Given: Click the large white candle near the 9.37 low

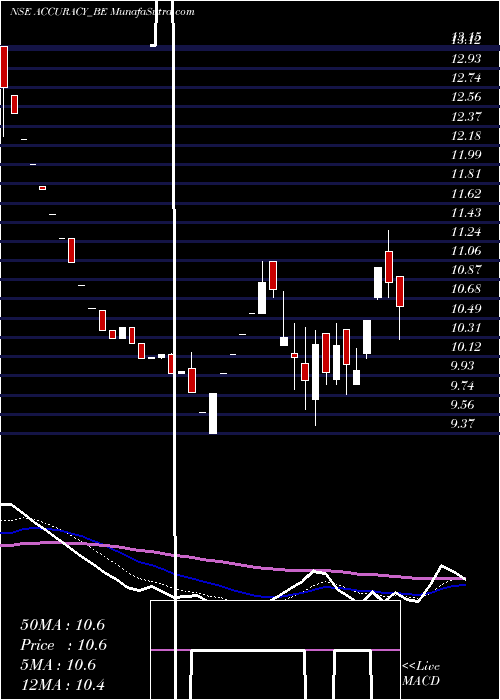Looking at the screenshot, I should pos(213,413).
